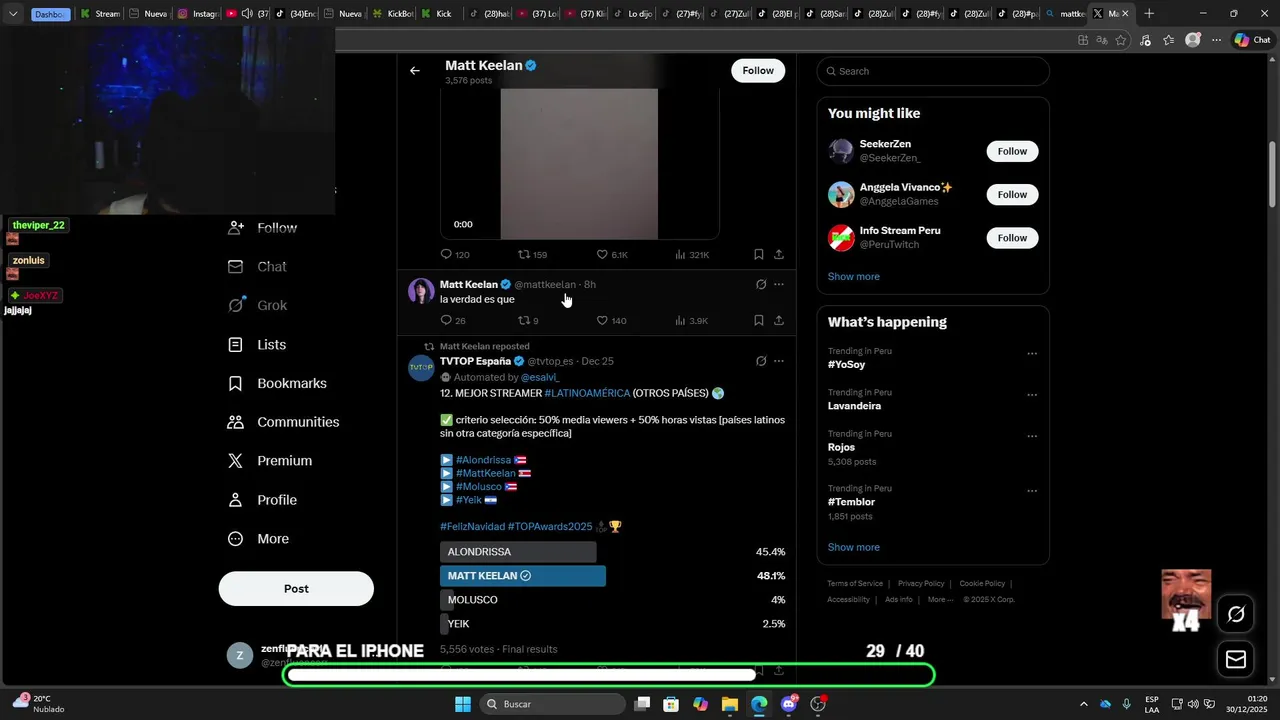This screenshot has height=720, width=1280.
Task: Reply to the "la verdad es que" post
Action: [x=447, y=321]
